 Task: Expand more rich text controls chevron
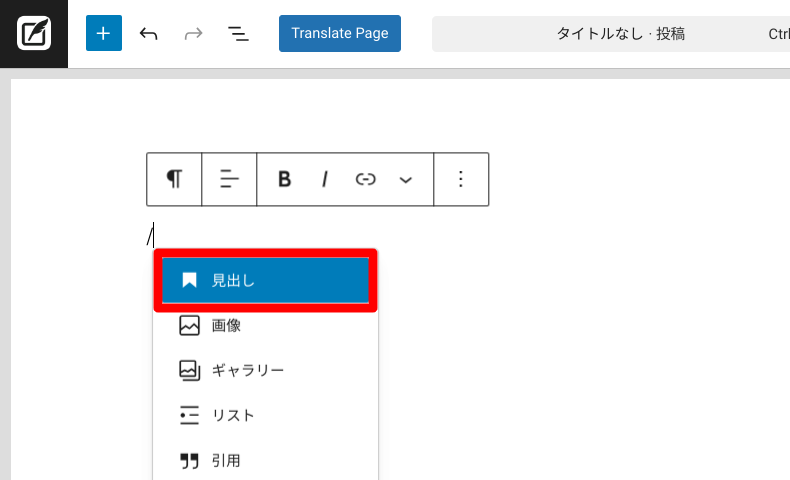pos(406,179)
